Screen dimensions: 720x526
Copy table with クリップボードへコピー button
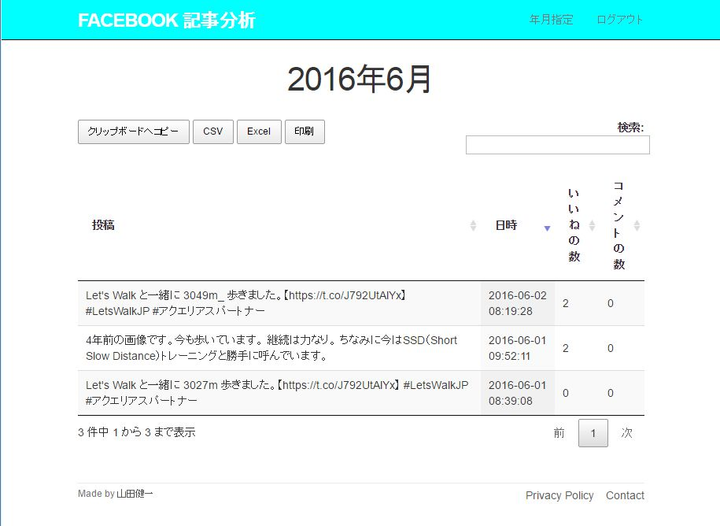134,132
